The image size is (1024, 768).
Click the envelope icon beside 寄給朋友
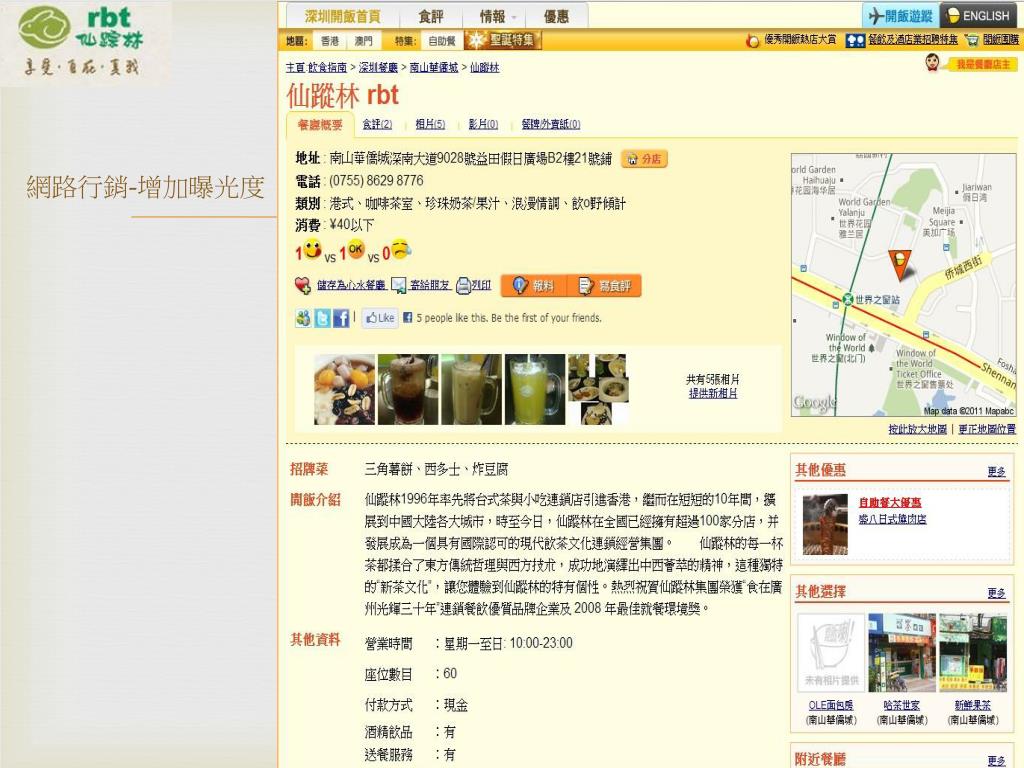(x=398, y=285)
